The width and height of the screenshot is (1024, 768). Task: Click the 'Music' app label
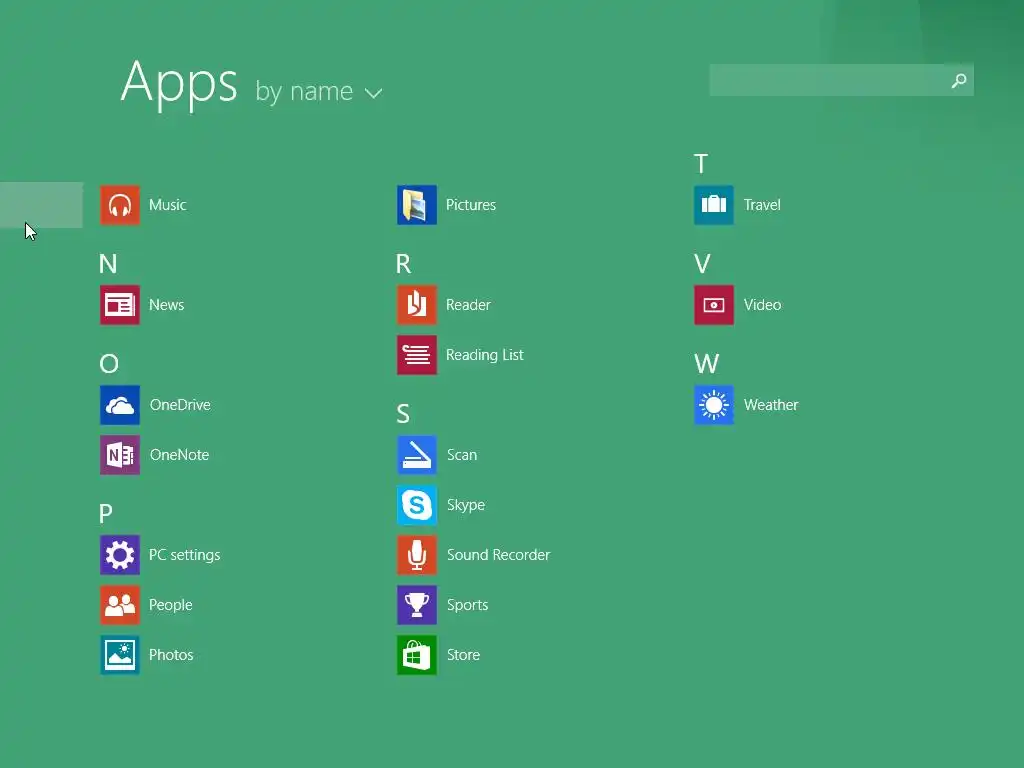[168, 205]
